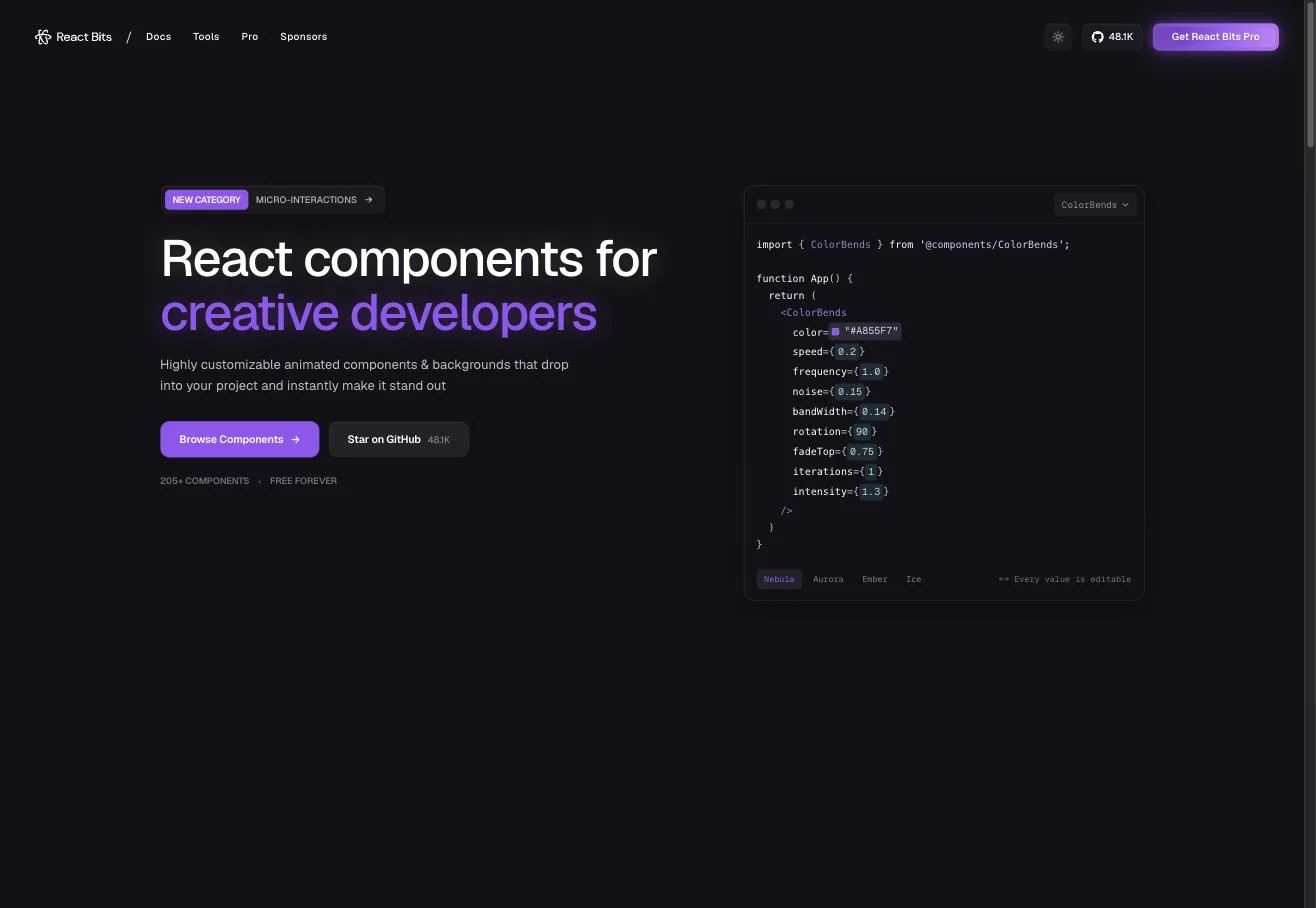Click the MICRO-INTERACTIONS label
This screenshot has height=908, width=1316.
tap(306, 200)
